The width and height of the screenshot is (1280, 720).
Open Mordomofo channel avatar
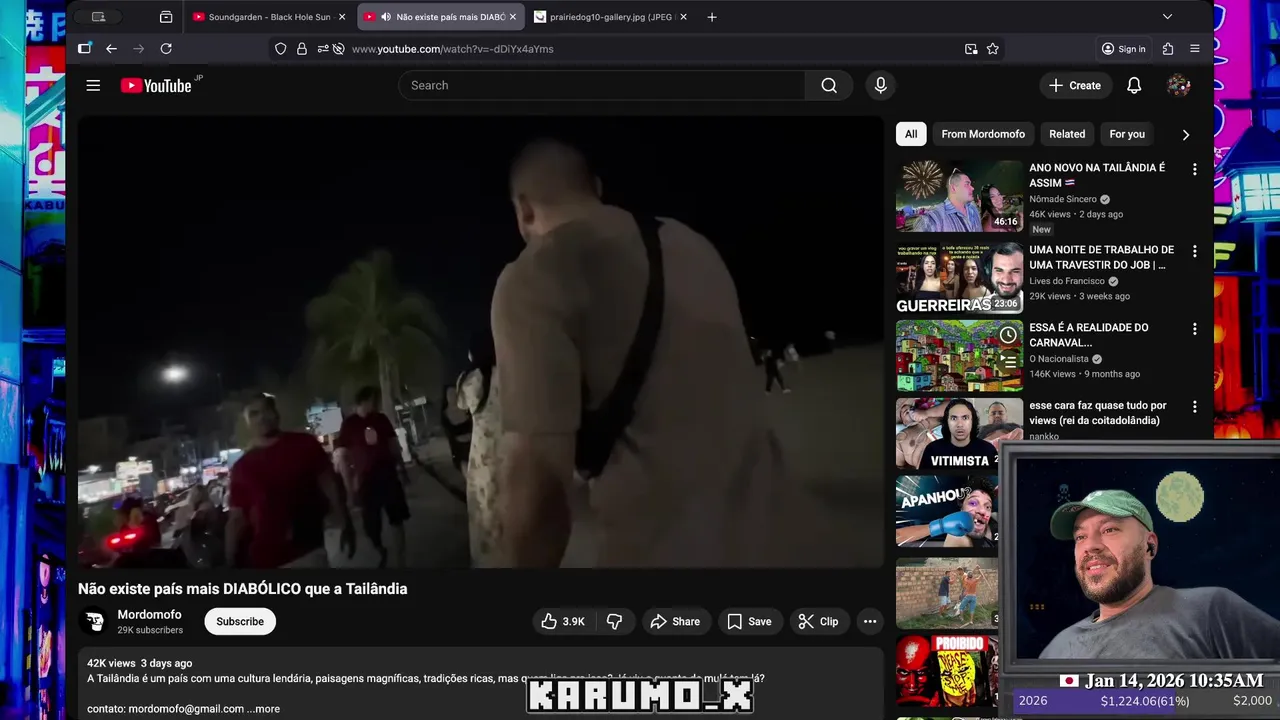click(x=95, y=621)
